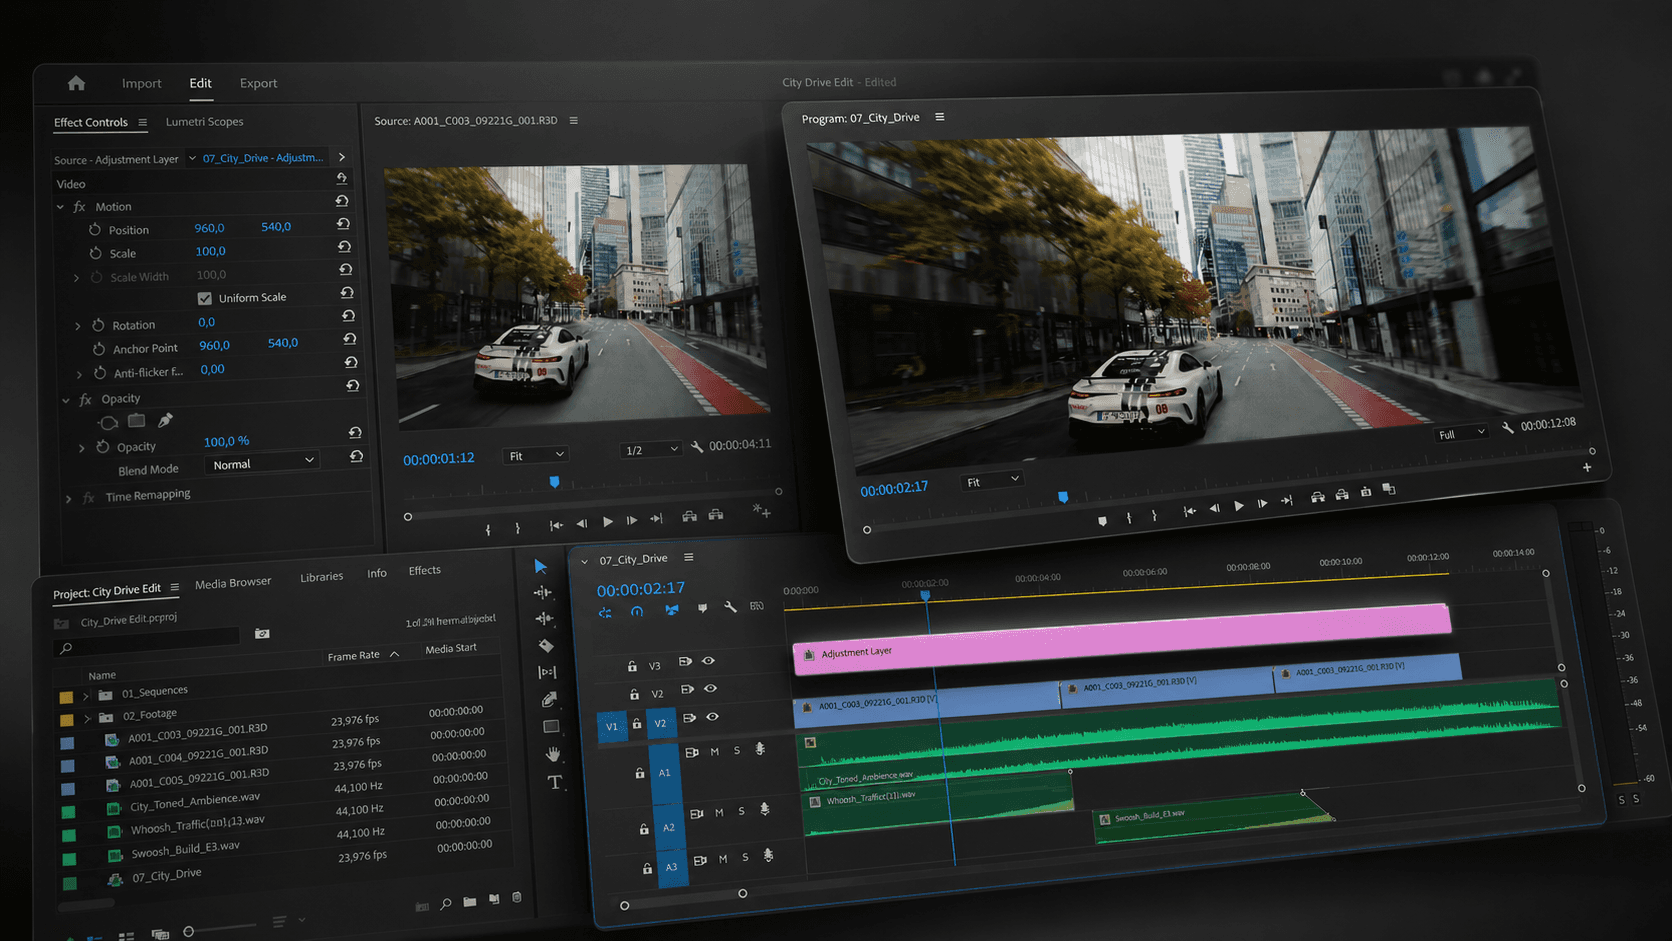Toggle Linked Selection in timeline

[x=671, y=610]
